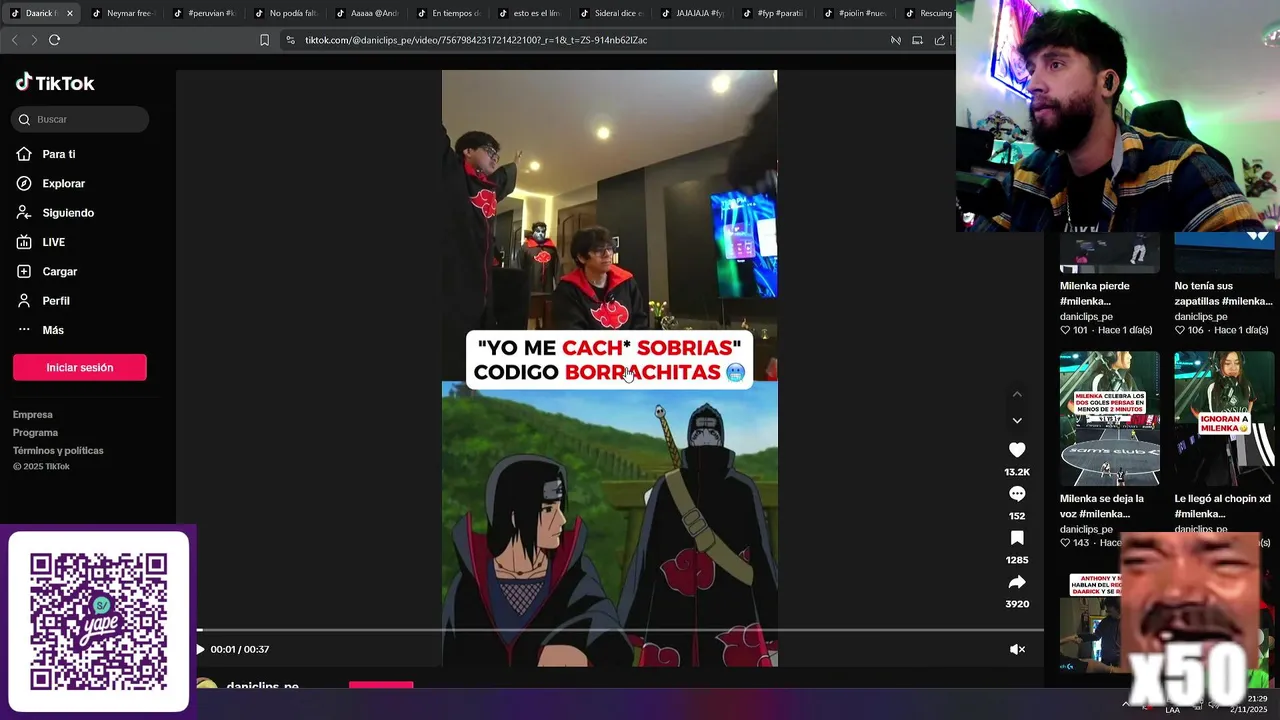Click the share icon in browser toolbar

click(940, 40)
